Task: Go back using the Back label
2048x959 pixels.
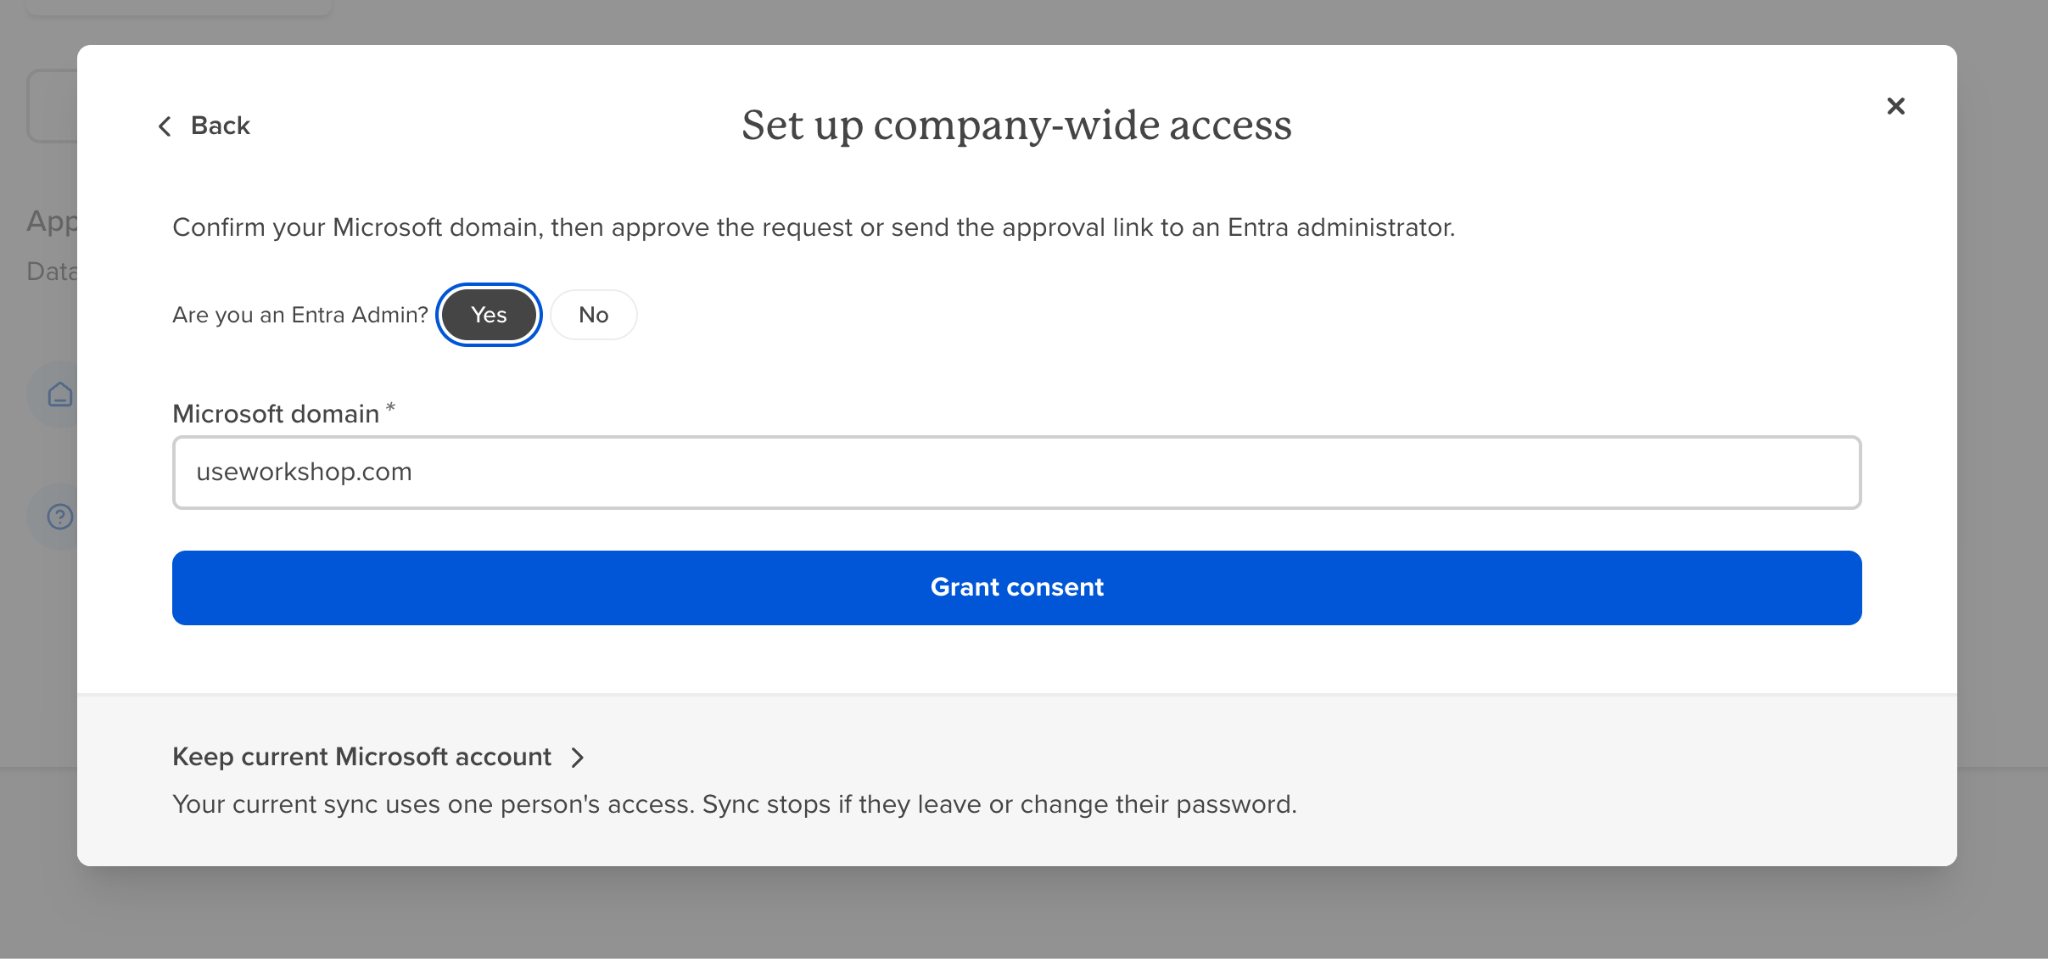Action: coord(220,126)
